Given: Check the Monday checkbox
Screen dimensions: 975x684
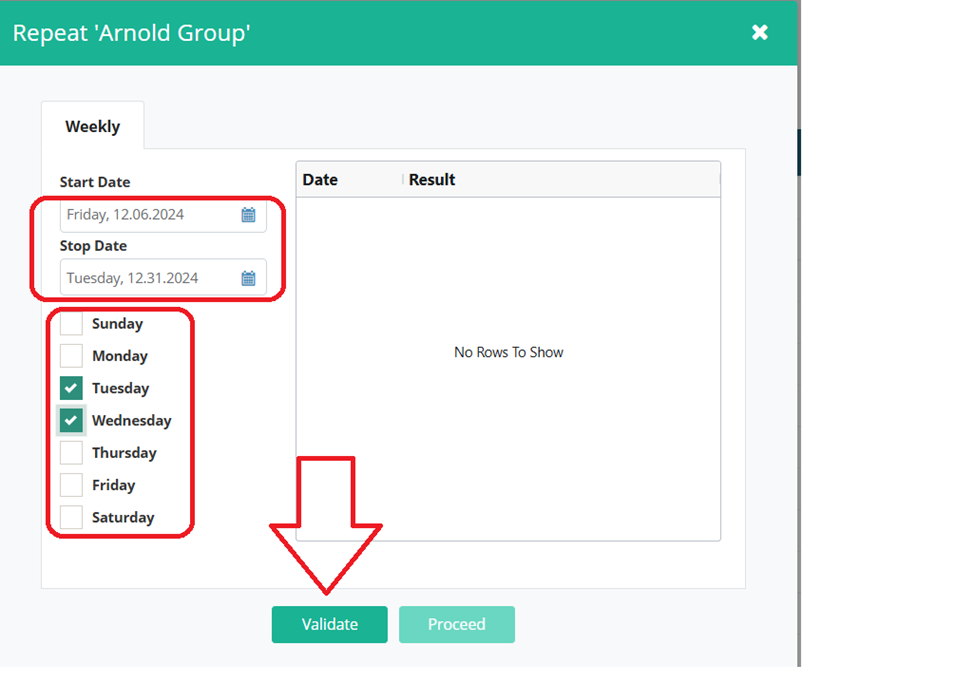Looking at the screenshot, I should [x=72, y=356].
